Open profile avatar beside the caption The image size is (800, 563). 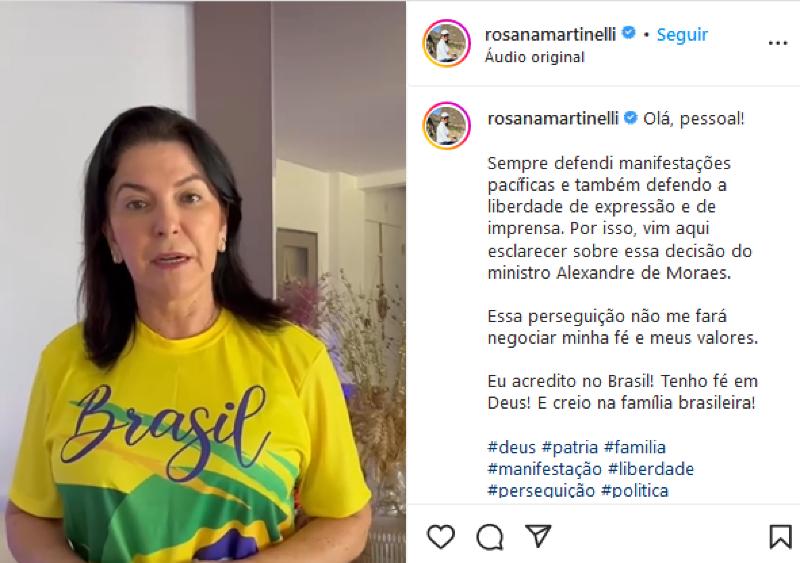pyautogui.click(x=446, y=126)
